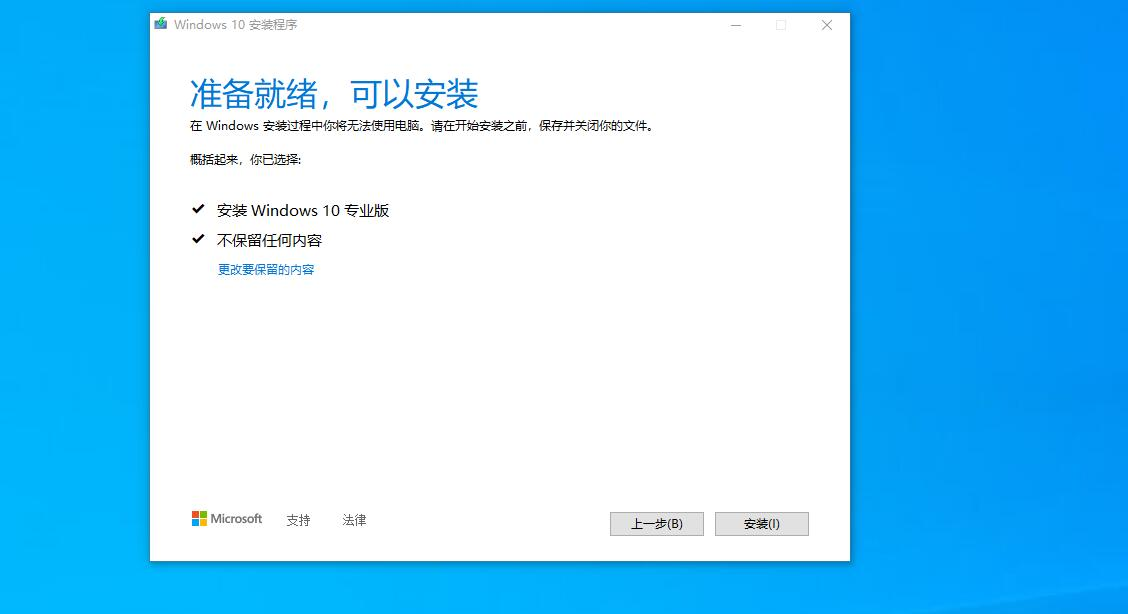
Task: Close the Windows 10 安装程序 window
Action: point(827,25)
